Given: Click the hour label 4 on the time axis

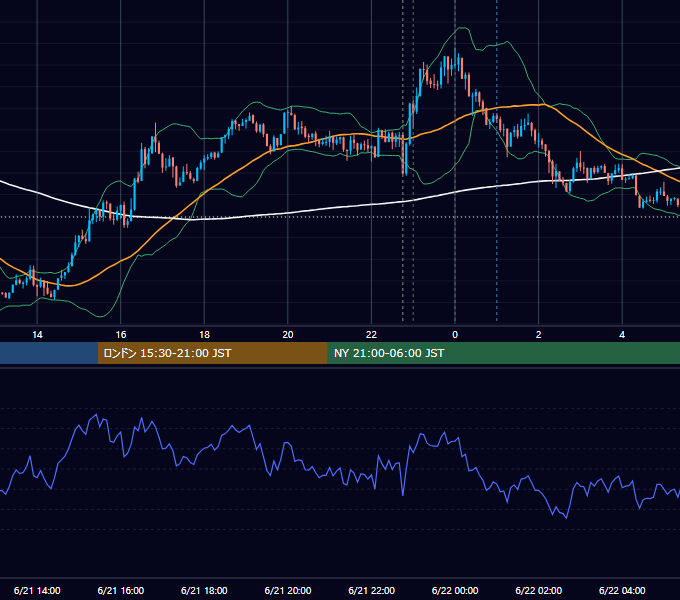Looking at the screenshot, I should (x=622, y=335).
